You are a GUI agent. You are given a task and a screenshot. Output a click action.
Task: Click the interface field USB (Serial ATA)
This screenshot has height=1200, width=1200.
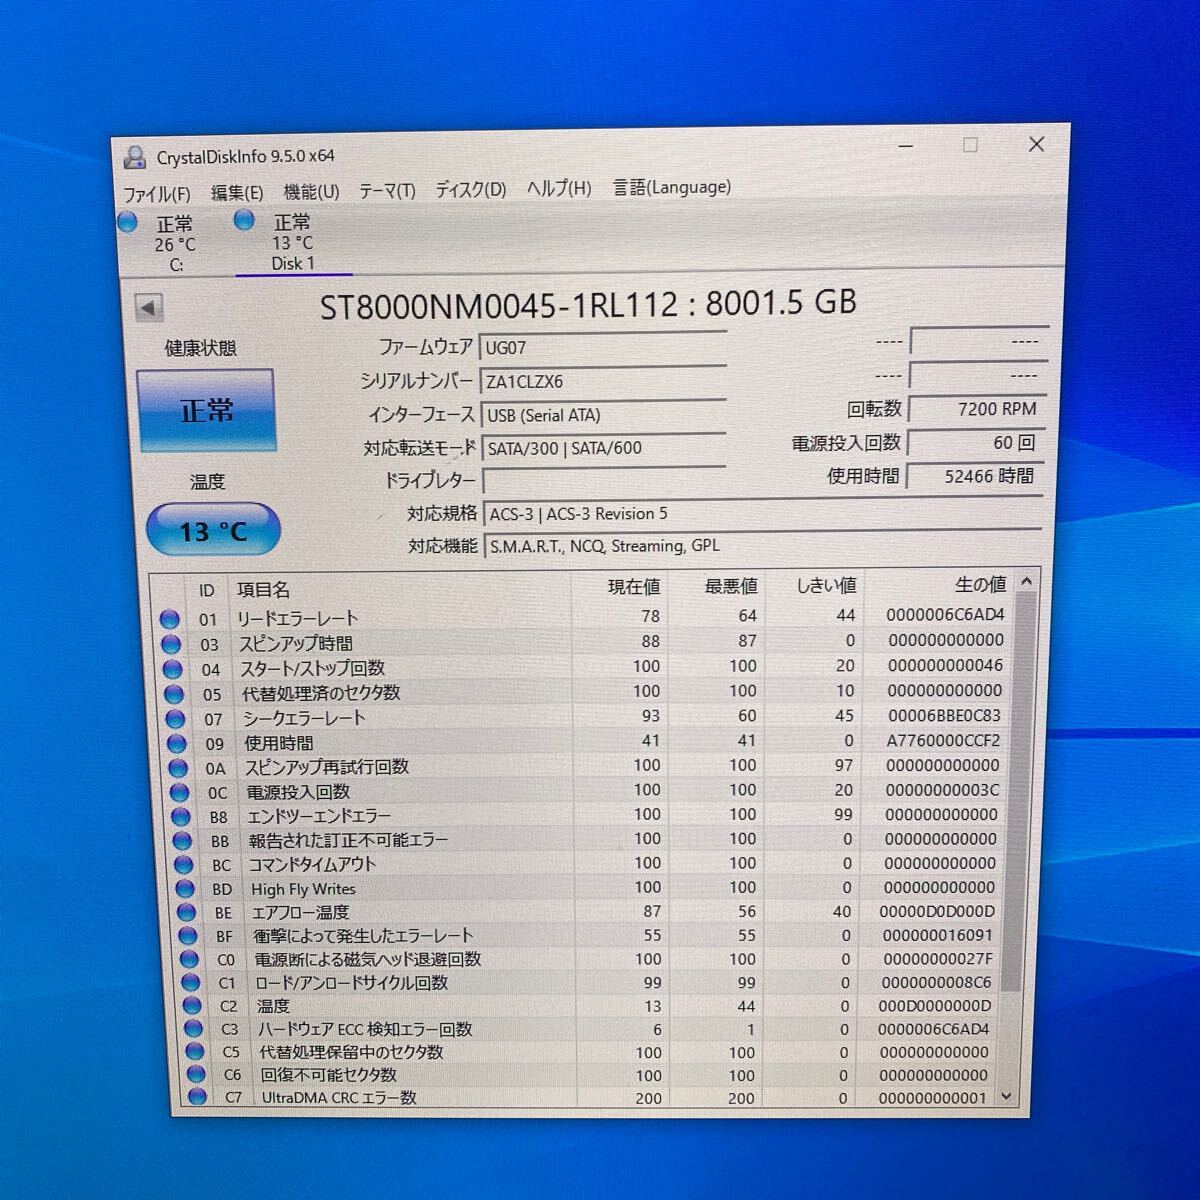[603, 414]
